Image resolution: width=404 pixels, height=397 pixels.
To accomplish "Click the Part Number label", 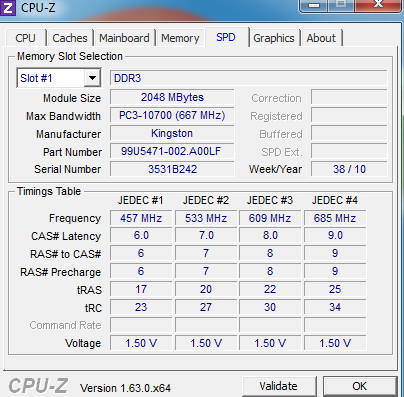I will [x=72, y=152].
